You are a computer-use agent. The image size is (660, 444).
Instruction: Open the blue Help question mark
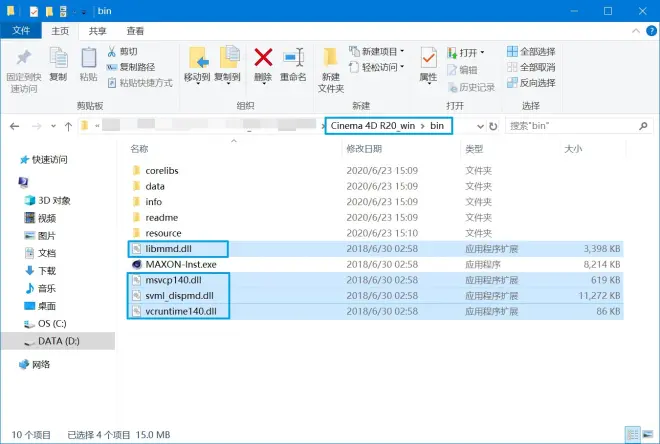coord(652,31)
